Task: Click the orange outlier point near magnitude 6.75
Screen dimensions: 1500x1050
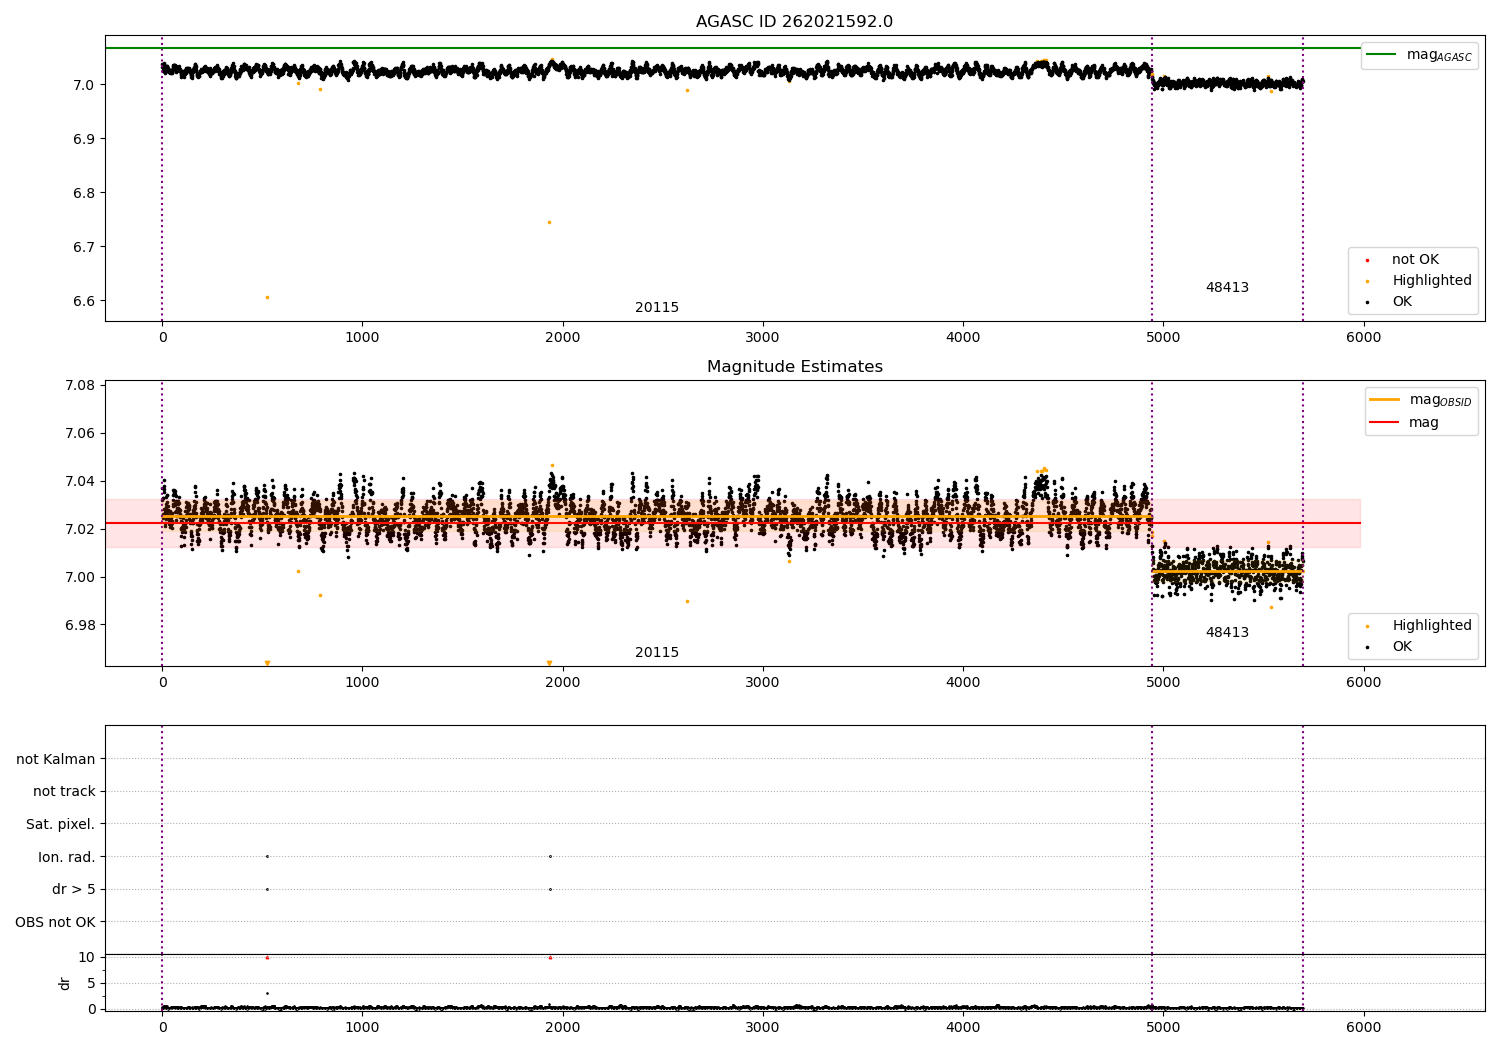Action: pyautogui.click(x=549, y=222)
